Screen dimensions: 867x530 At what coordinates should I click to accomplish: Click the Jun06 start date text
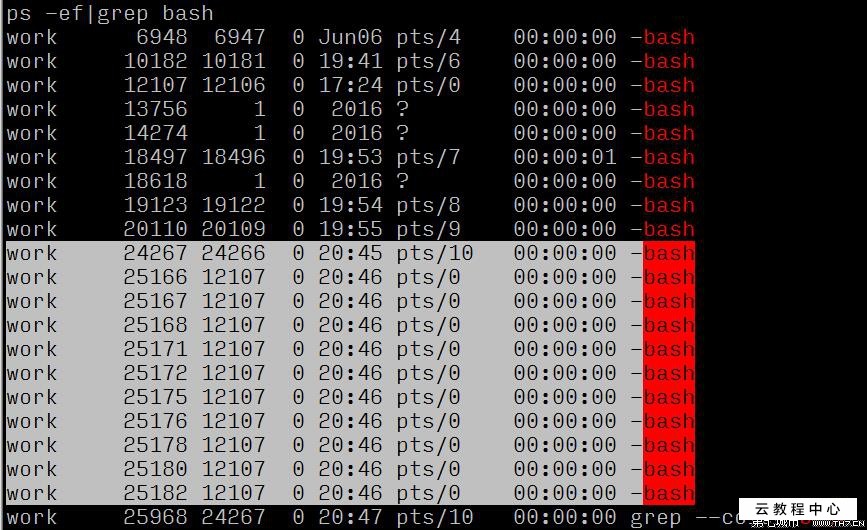[x=350, y=37]
